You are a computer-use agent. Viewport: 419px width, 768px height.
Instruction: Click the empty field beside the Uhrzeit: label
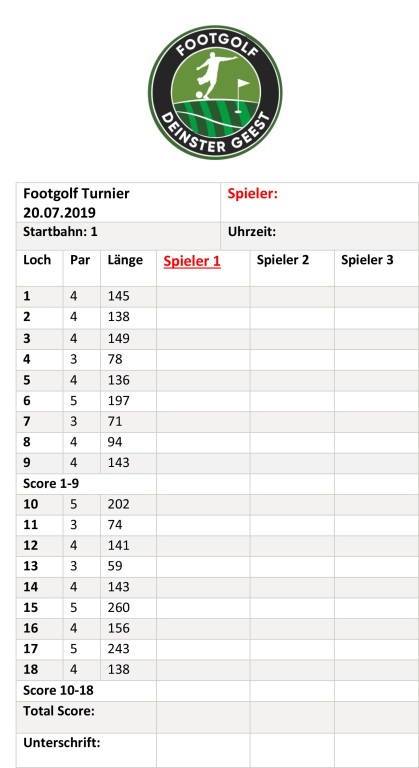tap(347, 236)
